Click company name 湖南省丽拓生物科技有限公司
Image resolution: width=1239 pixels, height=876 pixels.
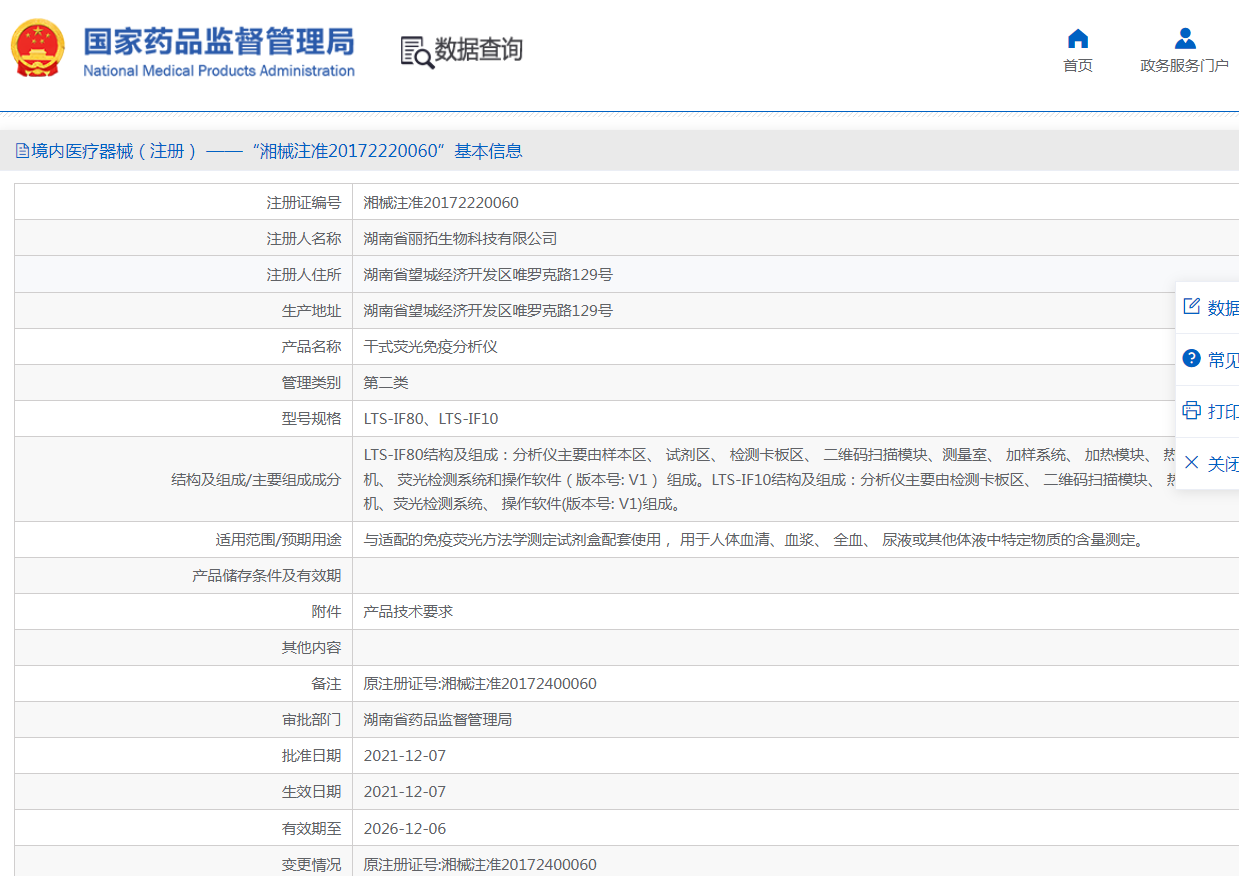tap(460, 239)
